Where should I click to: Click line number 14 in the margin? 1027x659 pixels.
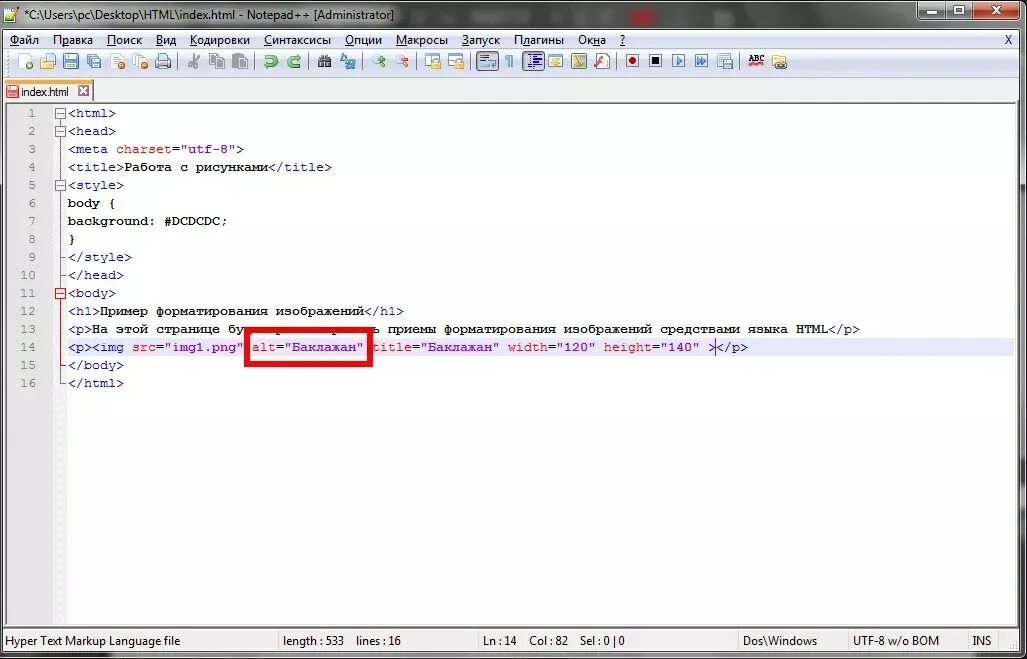coord(28,347)
